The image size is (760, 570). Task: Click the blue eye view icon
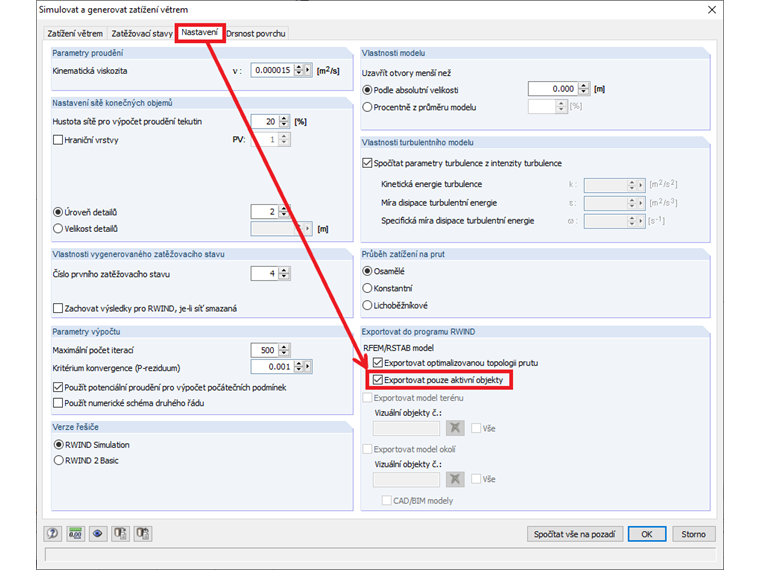pyautogui.click(x=97, y=534)
